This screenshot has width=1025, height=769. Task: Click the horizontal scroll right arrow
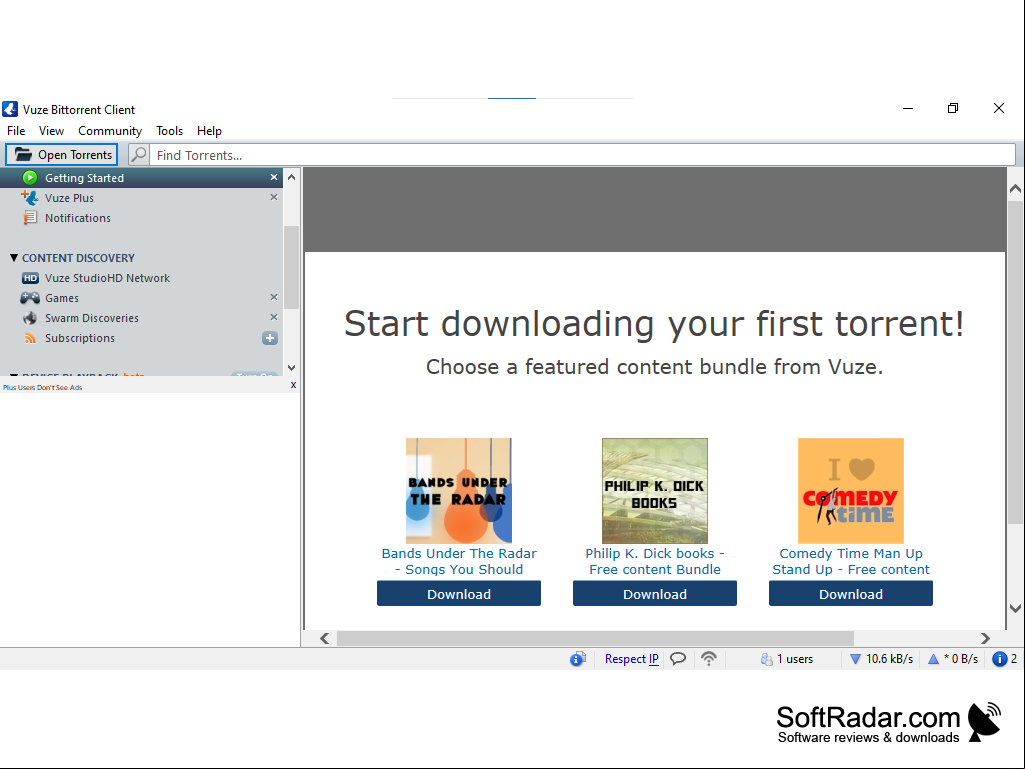pyautogui.click(x=985, y=638)
